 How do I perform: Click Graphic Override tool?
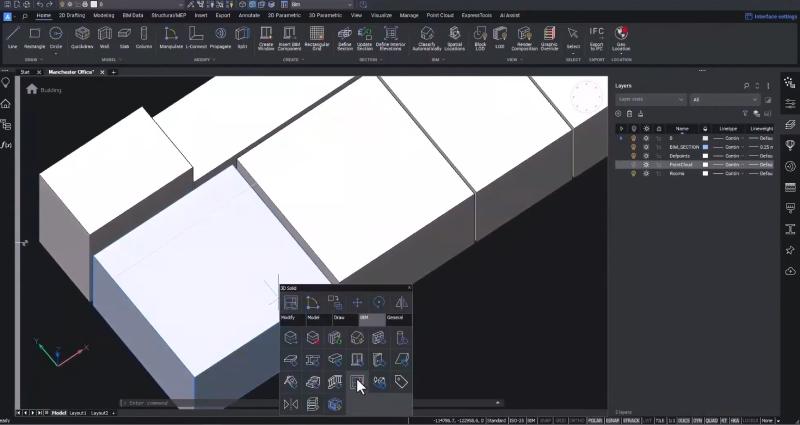549,39
